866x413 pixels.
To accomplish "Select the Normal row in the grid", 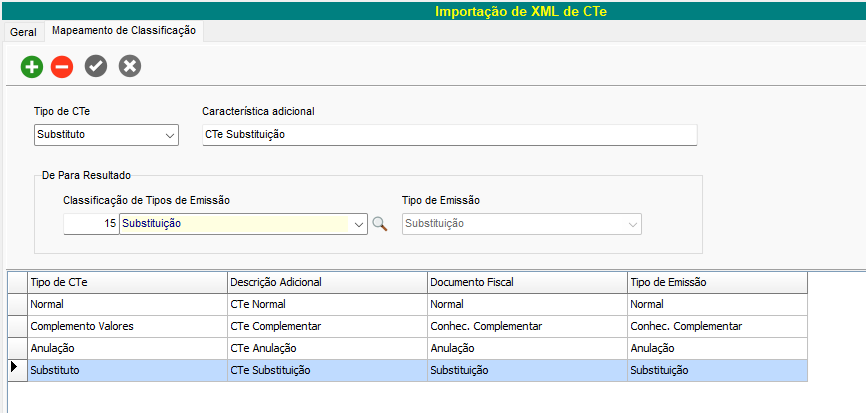I will coord(127,304).
